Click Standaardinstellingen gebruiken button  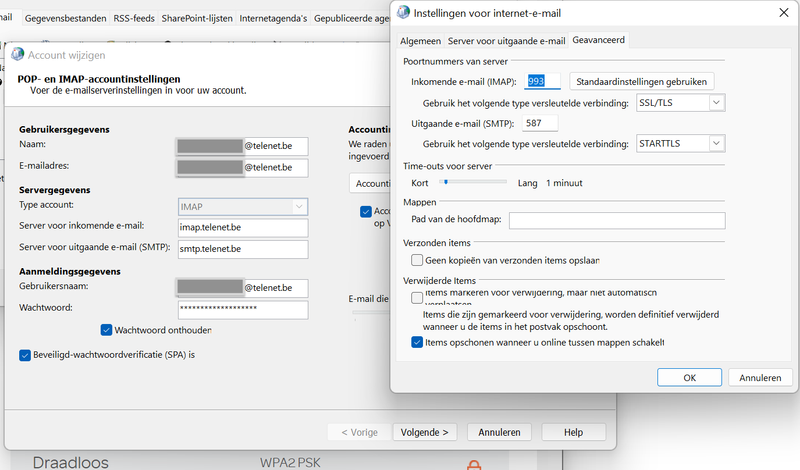click(641, 81)
